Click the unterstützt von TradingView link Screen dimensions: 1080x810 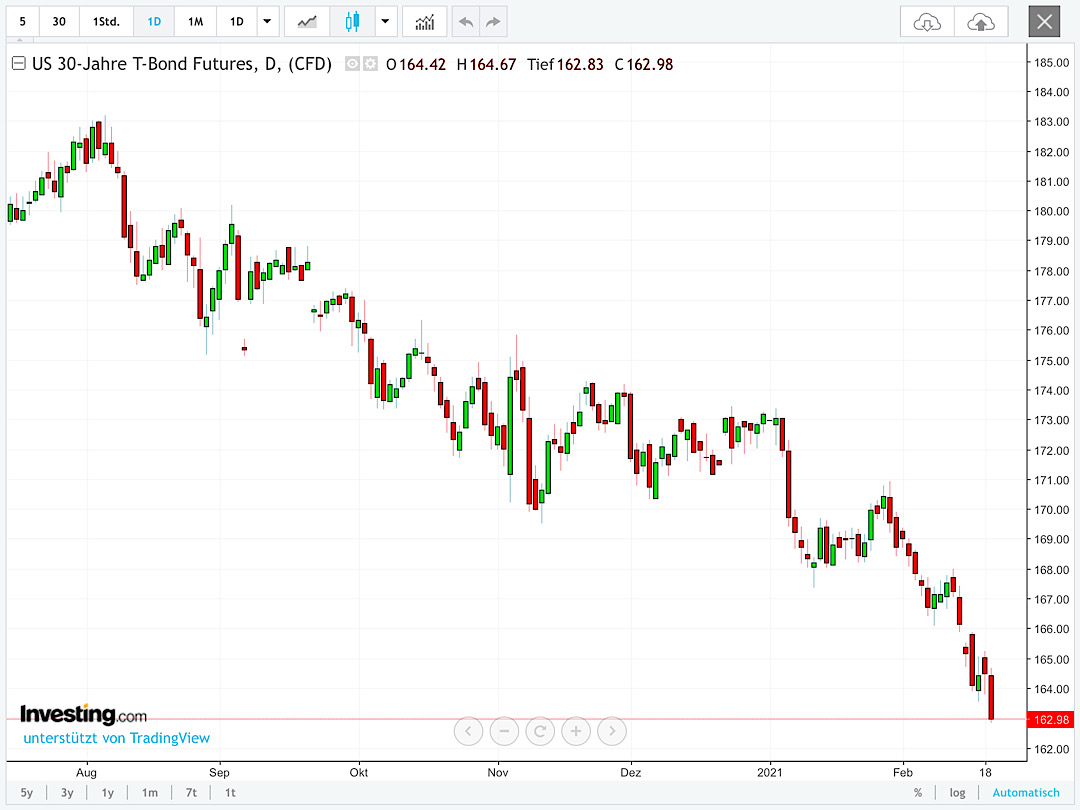point(116,738)
